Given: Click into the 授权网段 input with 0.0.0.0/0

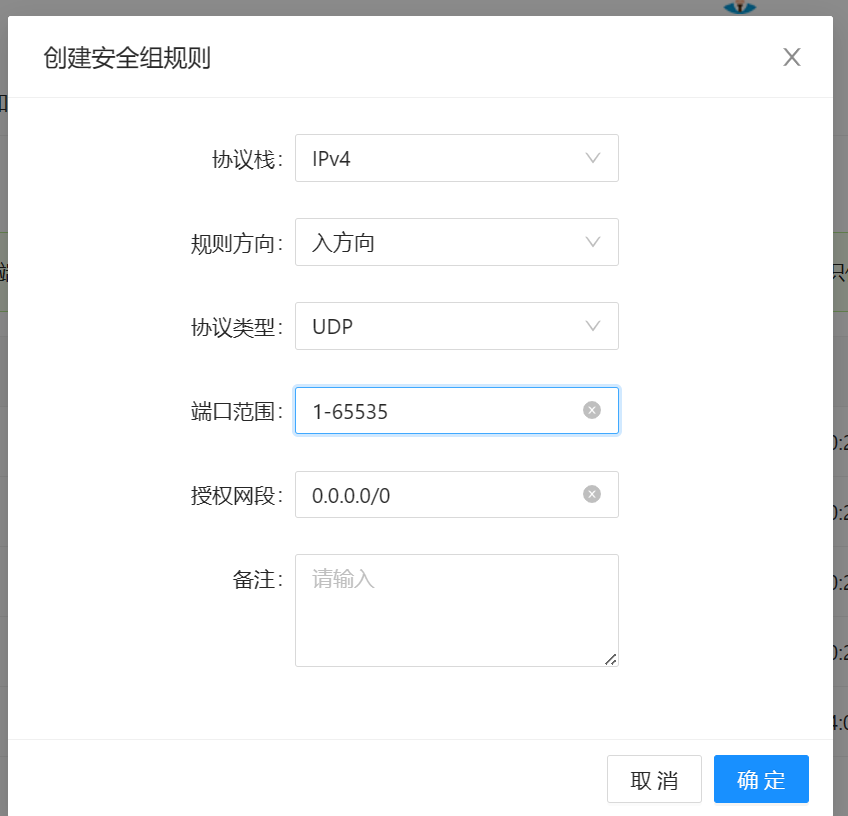Looking at the screenshot, I should [x=440, y=495].
